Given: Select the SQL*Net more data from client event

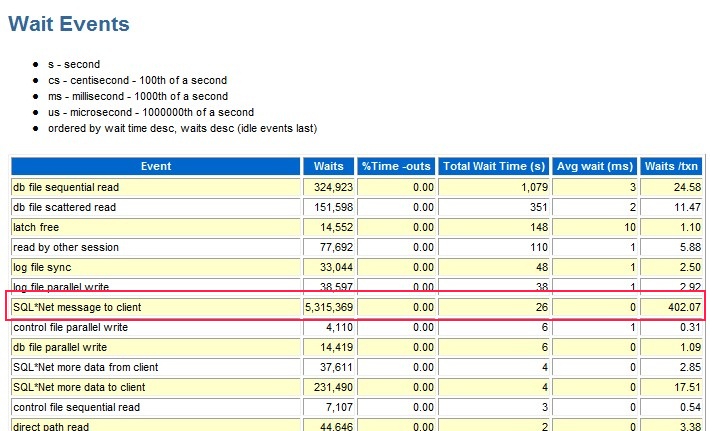Looking at the screenshot, I should click(84, 367).
